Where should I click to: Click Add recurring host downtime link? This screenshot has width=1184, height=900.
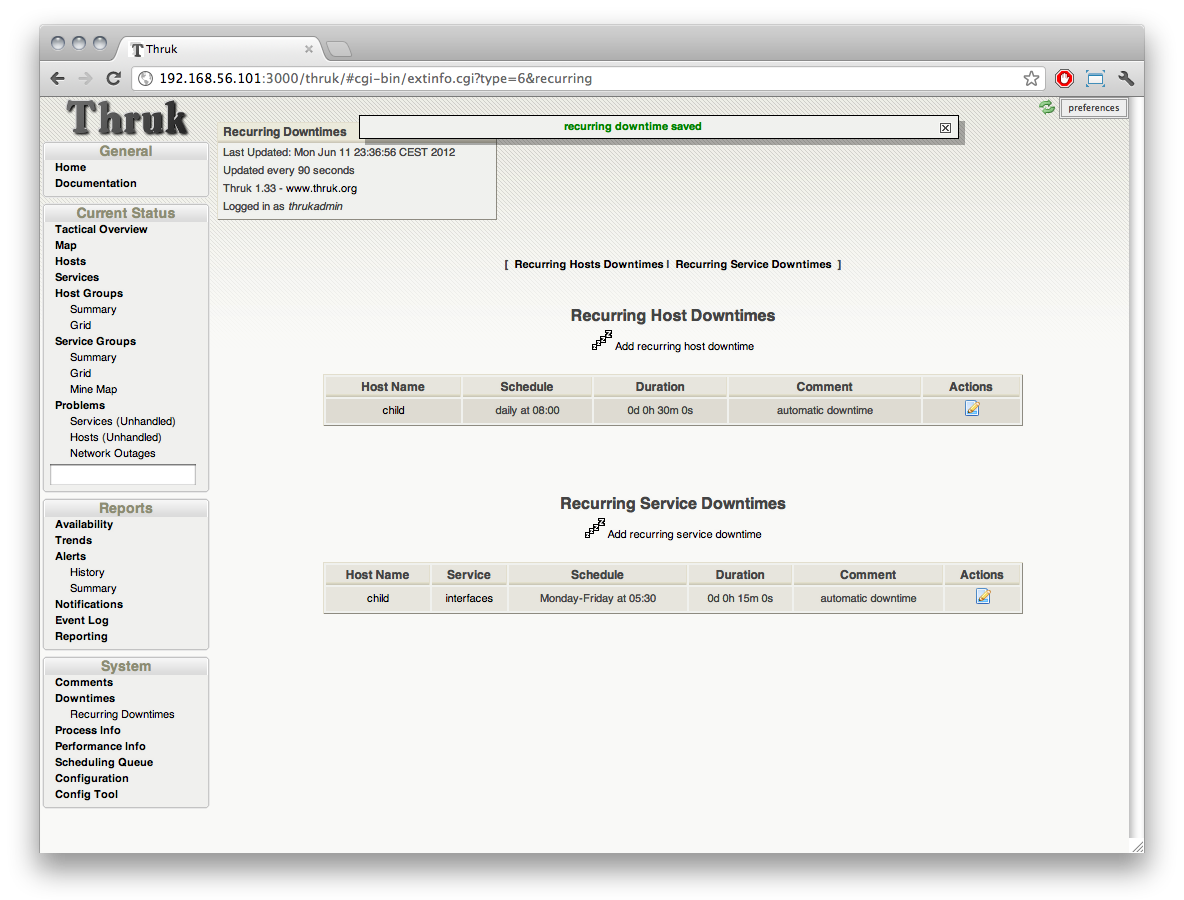pos(684,346)
